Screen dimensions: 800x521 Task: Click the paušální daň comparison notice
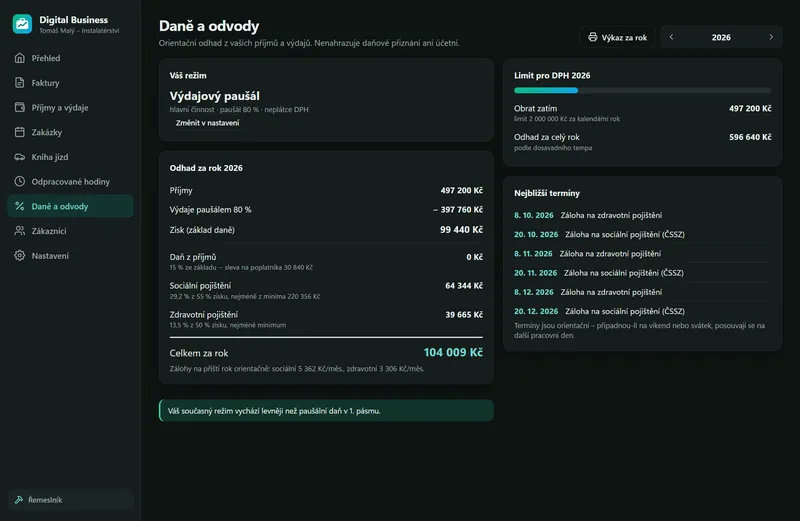coord(326,411)
